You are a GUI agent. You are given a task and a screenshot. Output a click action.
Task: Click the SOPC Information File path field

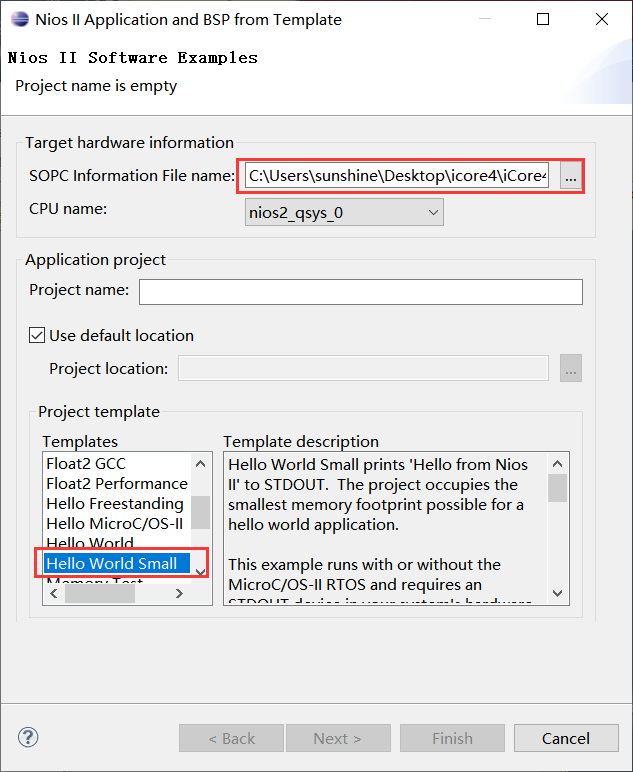coord(397,177)
